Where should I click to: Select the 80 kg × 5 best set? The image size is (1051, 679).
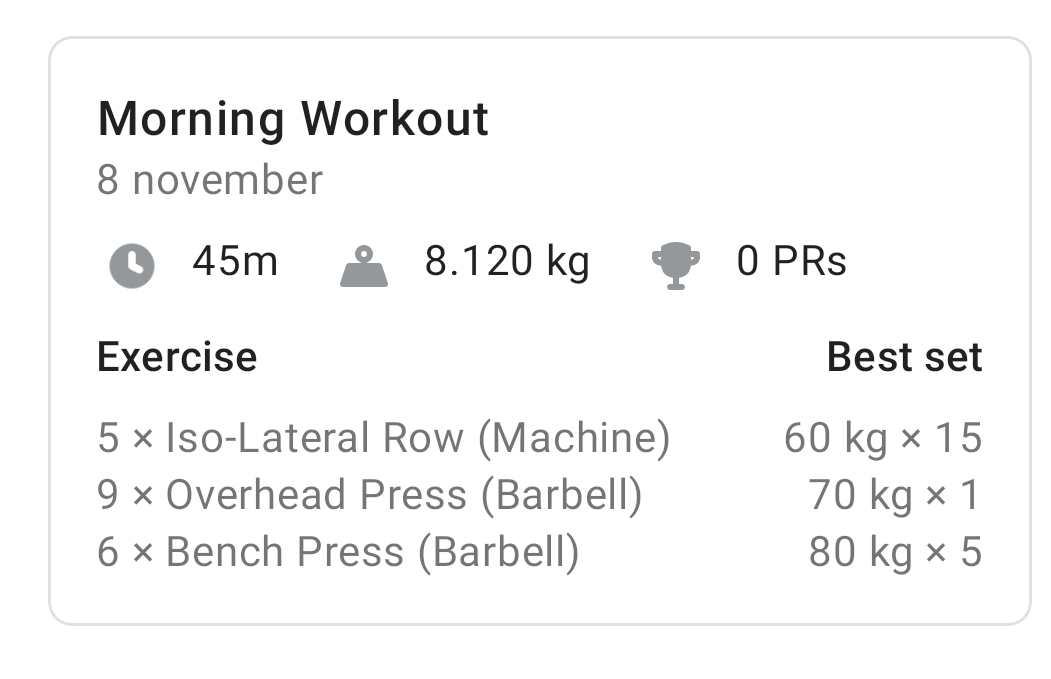(894, 552)
